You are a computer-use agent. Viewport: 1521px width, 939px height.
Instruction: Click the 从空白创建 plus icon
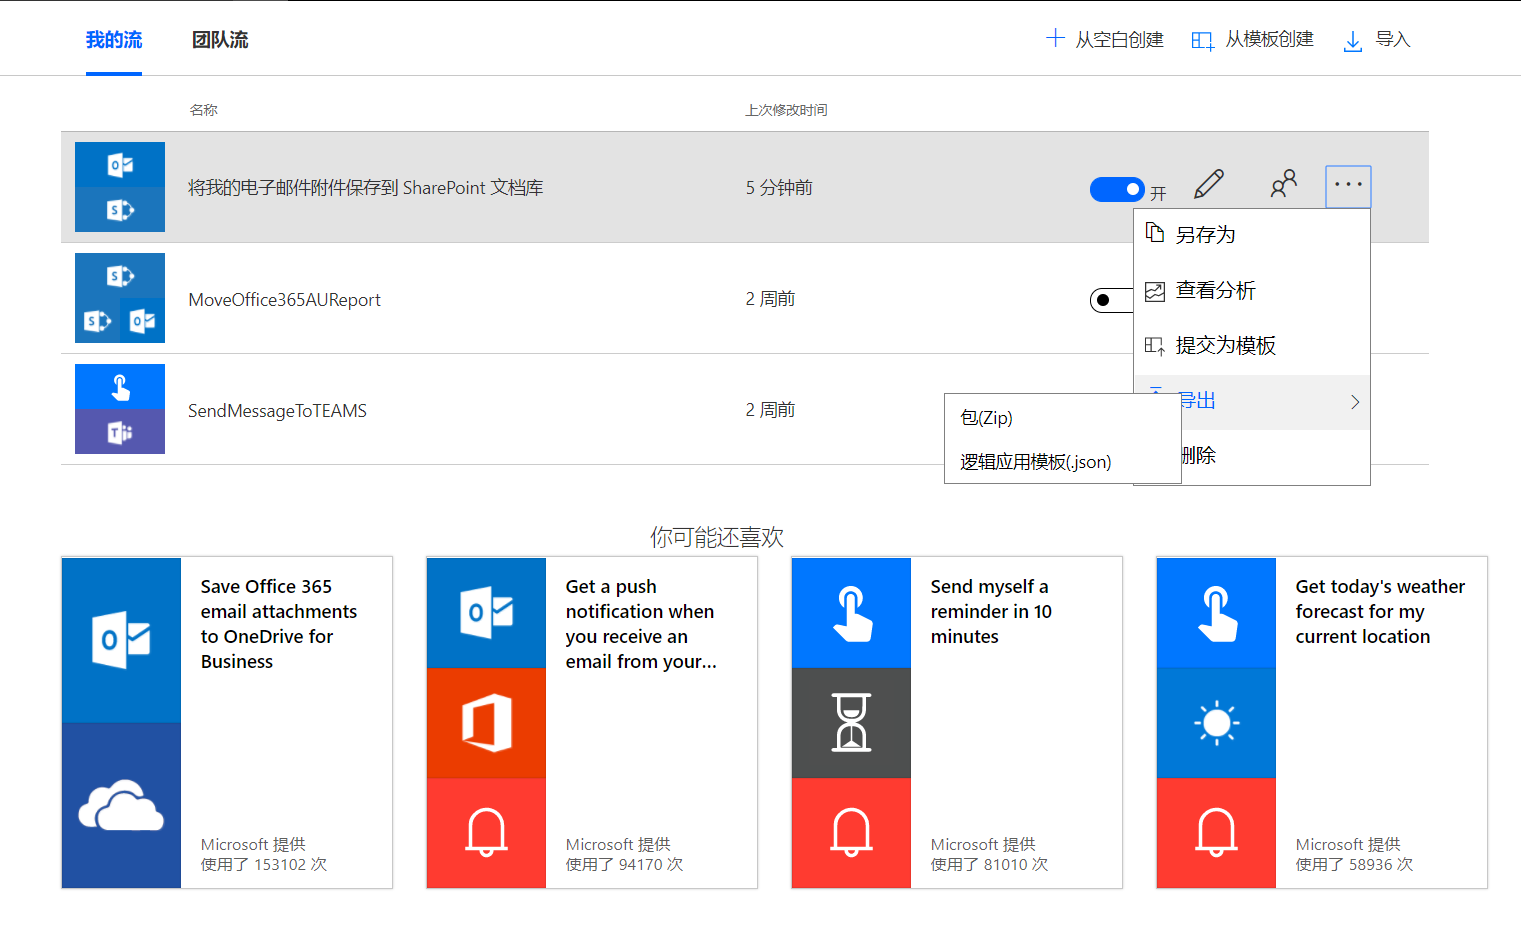(x=1055, y=39)
